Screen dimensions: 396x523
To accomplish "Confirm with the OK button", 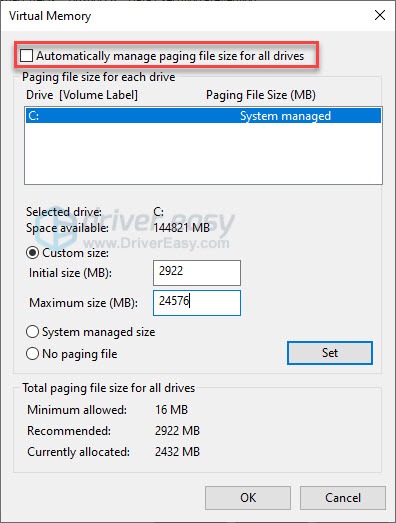I will (248, 498).
